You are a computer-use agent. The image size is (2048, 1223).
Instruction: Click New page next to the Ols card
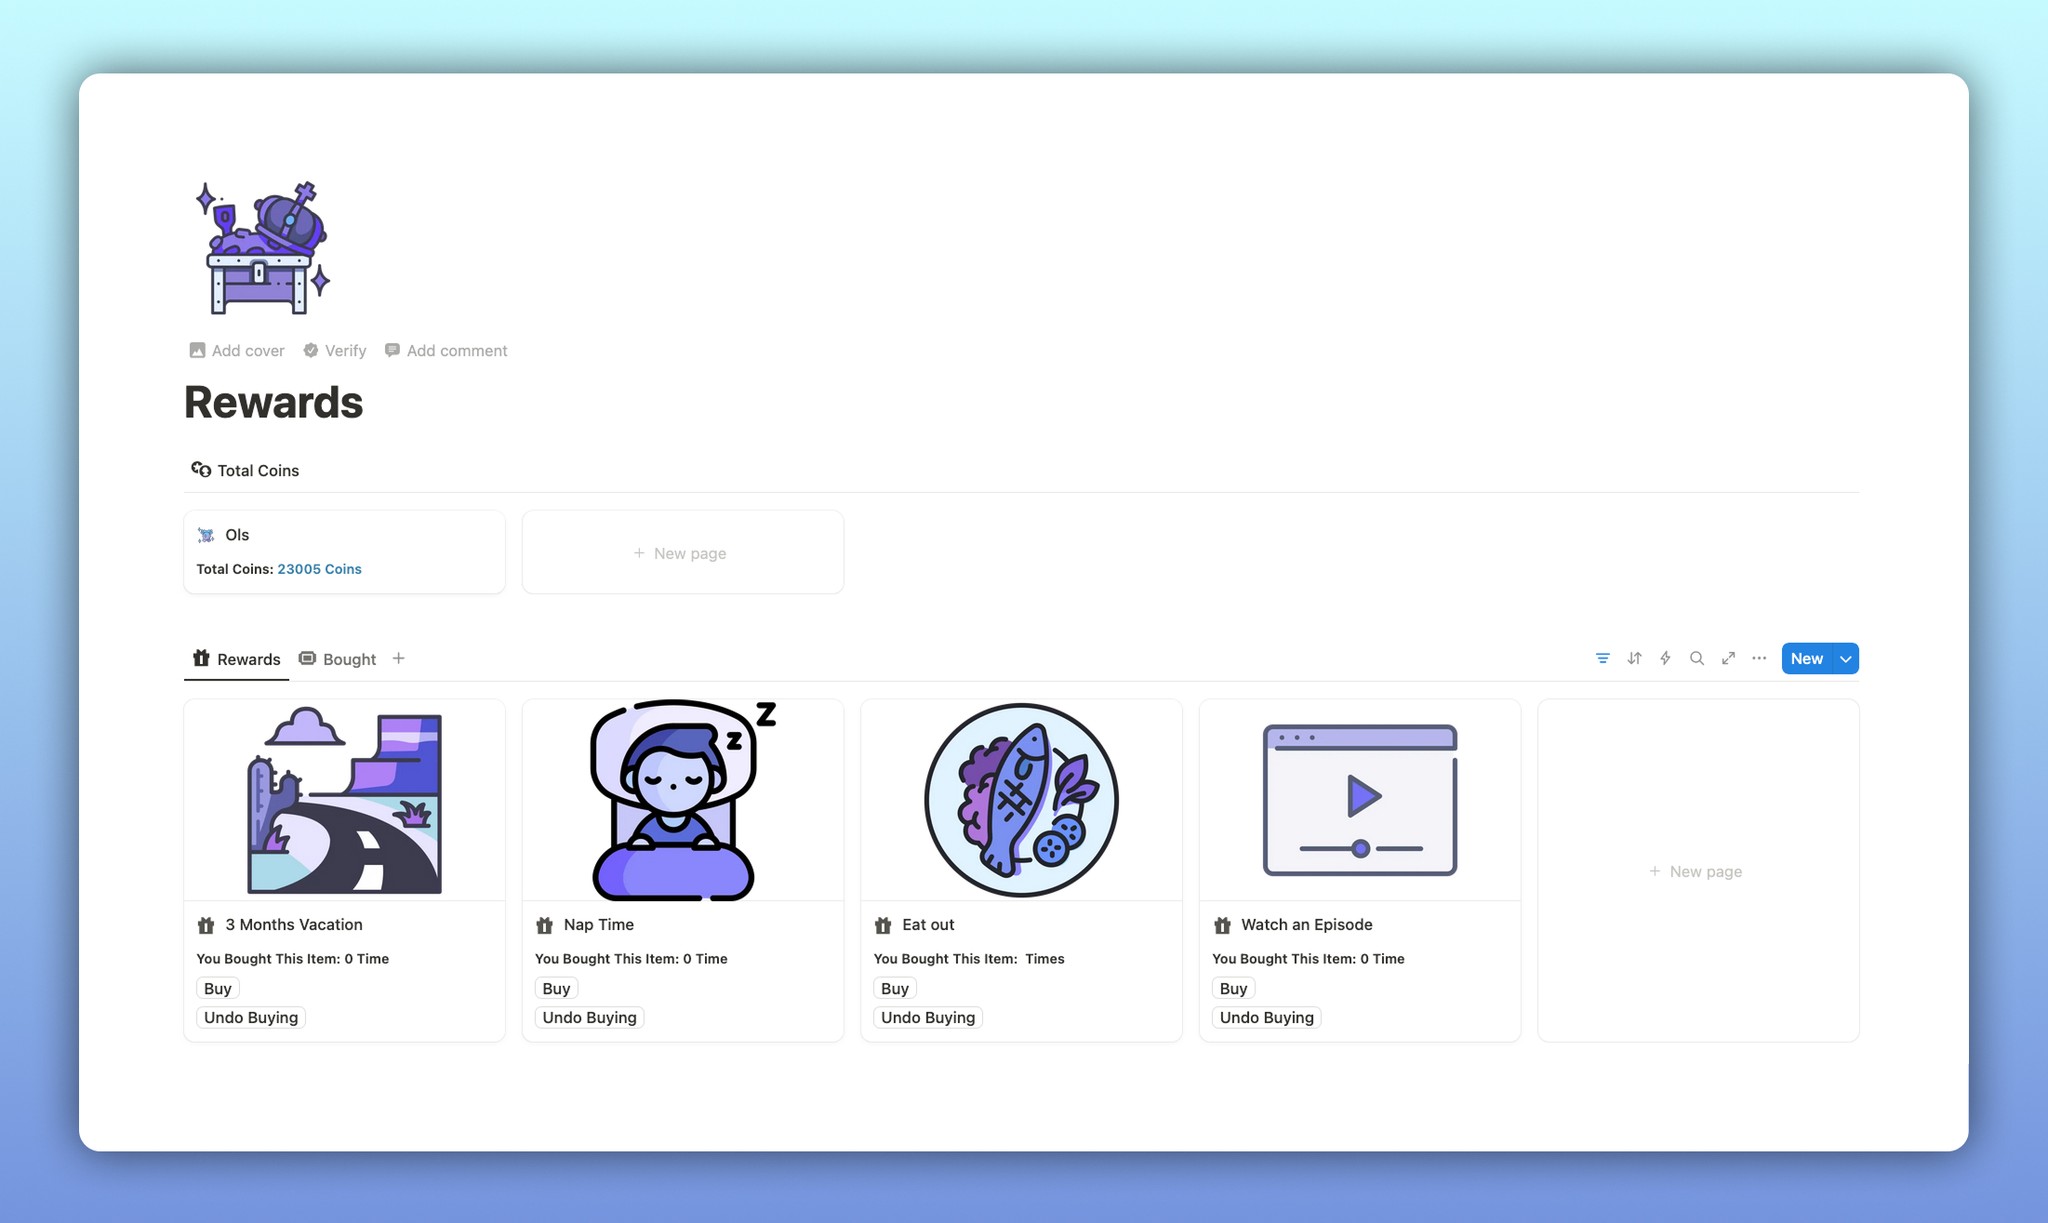click(681, 552)
